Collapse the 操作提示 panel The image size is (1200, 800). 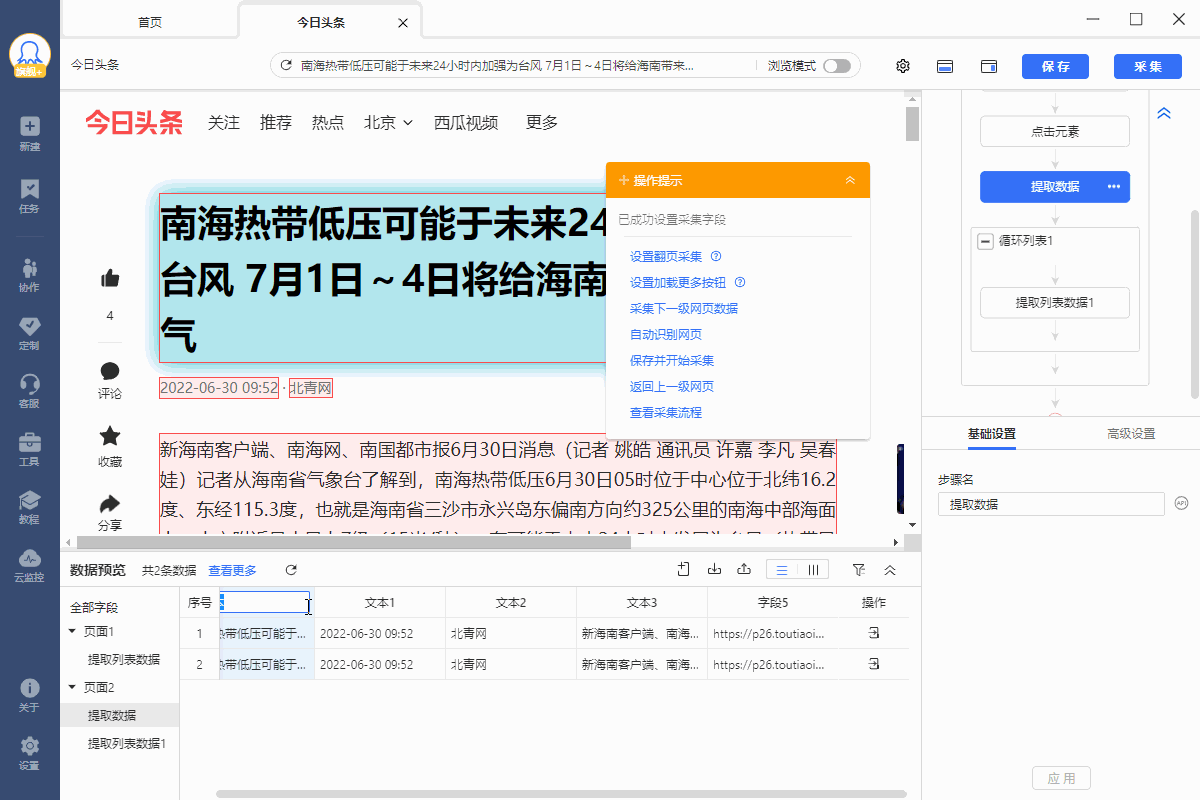pos(850,180)
